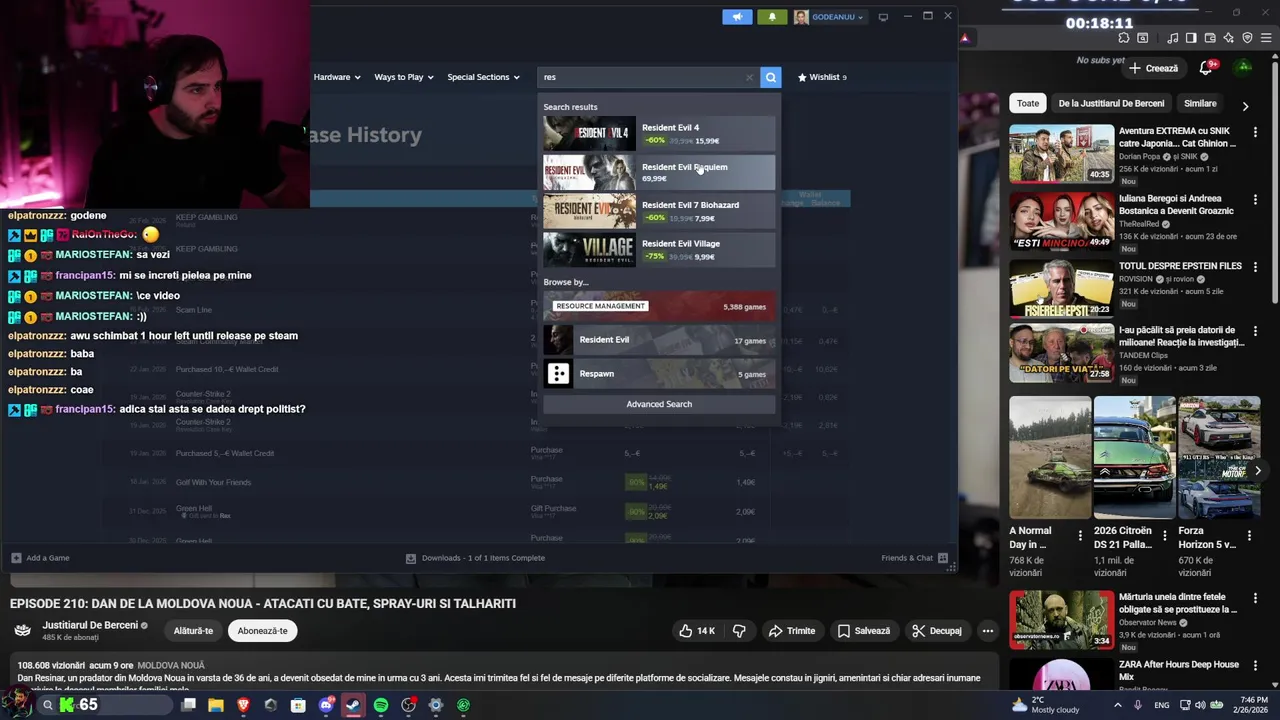Screen dimensions: 1280x720
Task: Select De la Justitiarul De Berceni chip
Action: point(1111,103)
